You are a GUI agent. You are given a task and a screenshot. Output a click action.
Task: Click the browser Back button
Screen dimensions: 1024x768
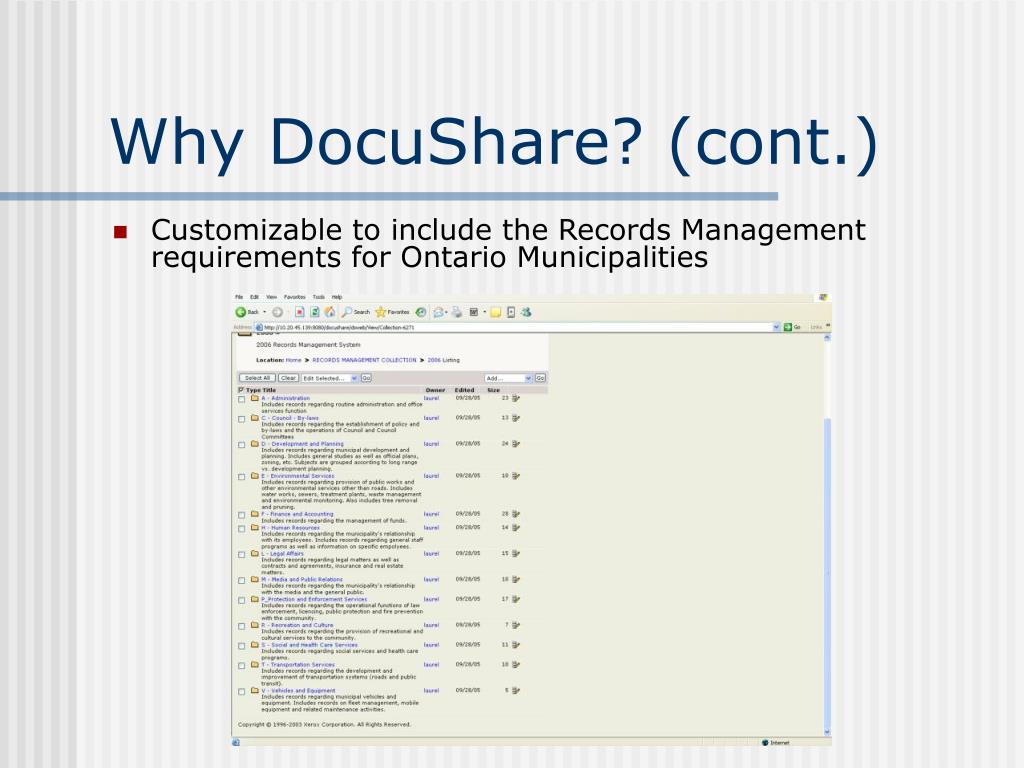[248, 312]
